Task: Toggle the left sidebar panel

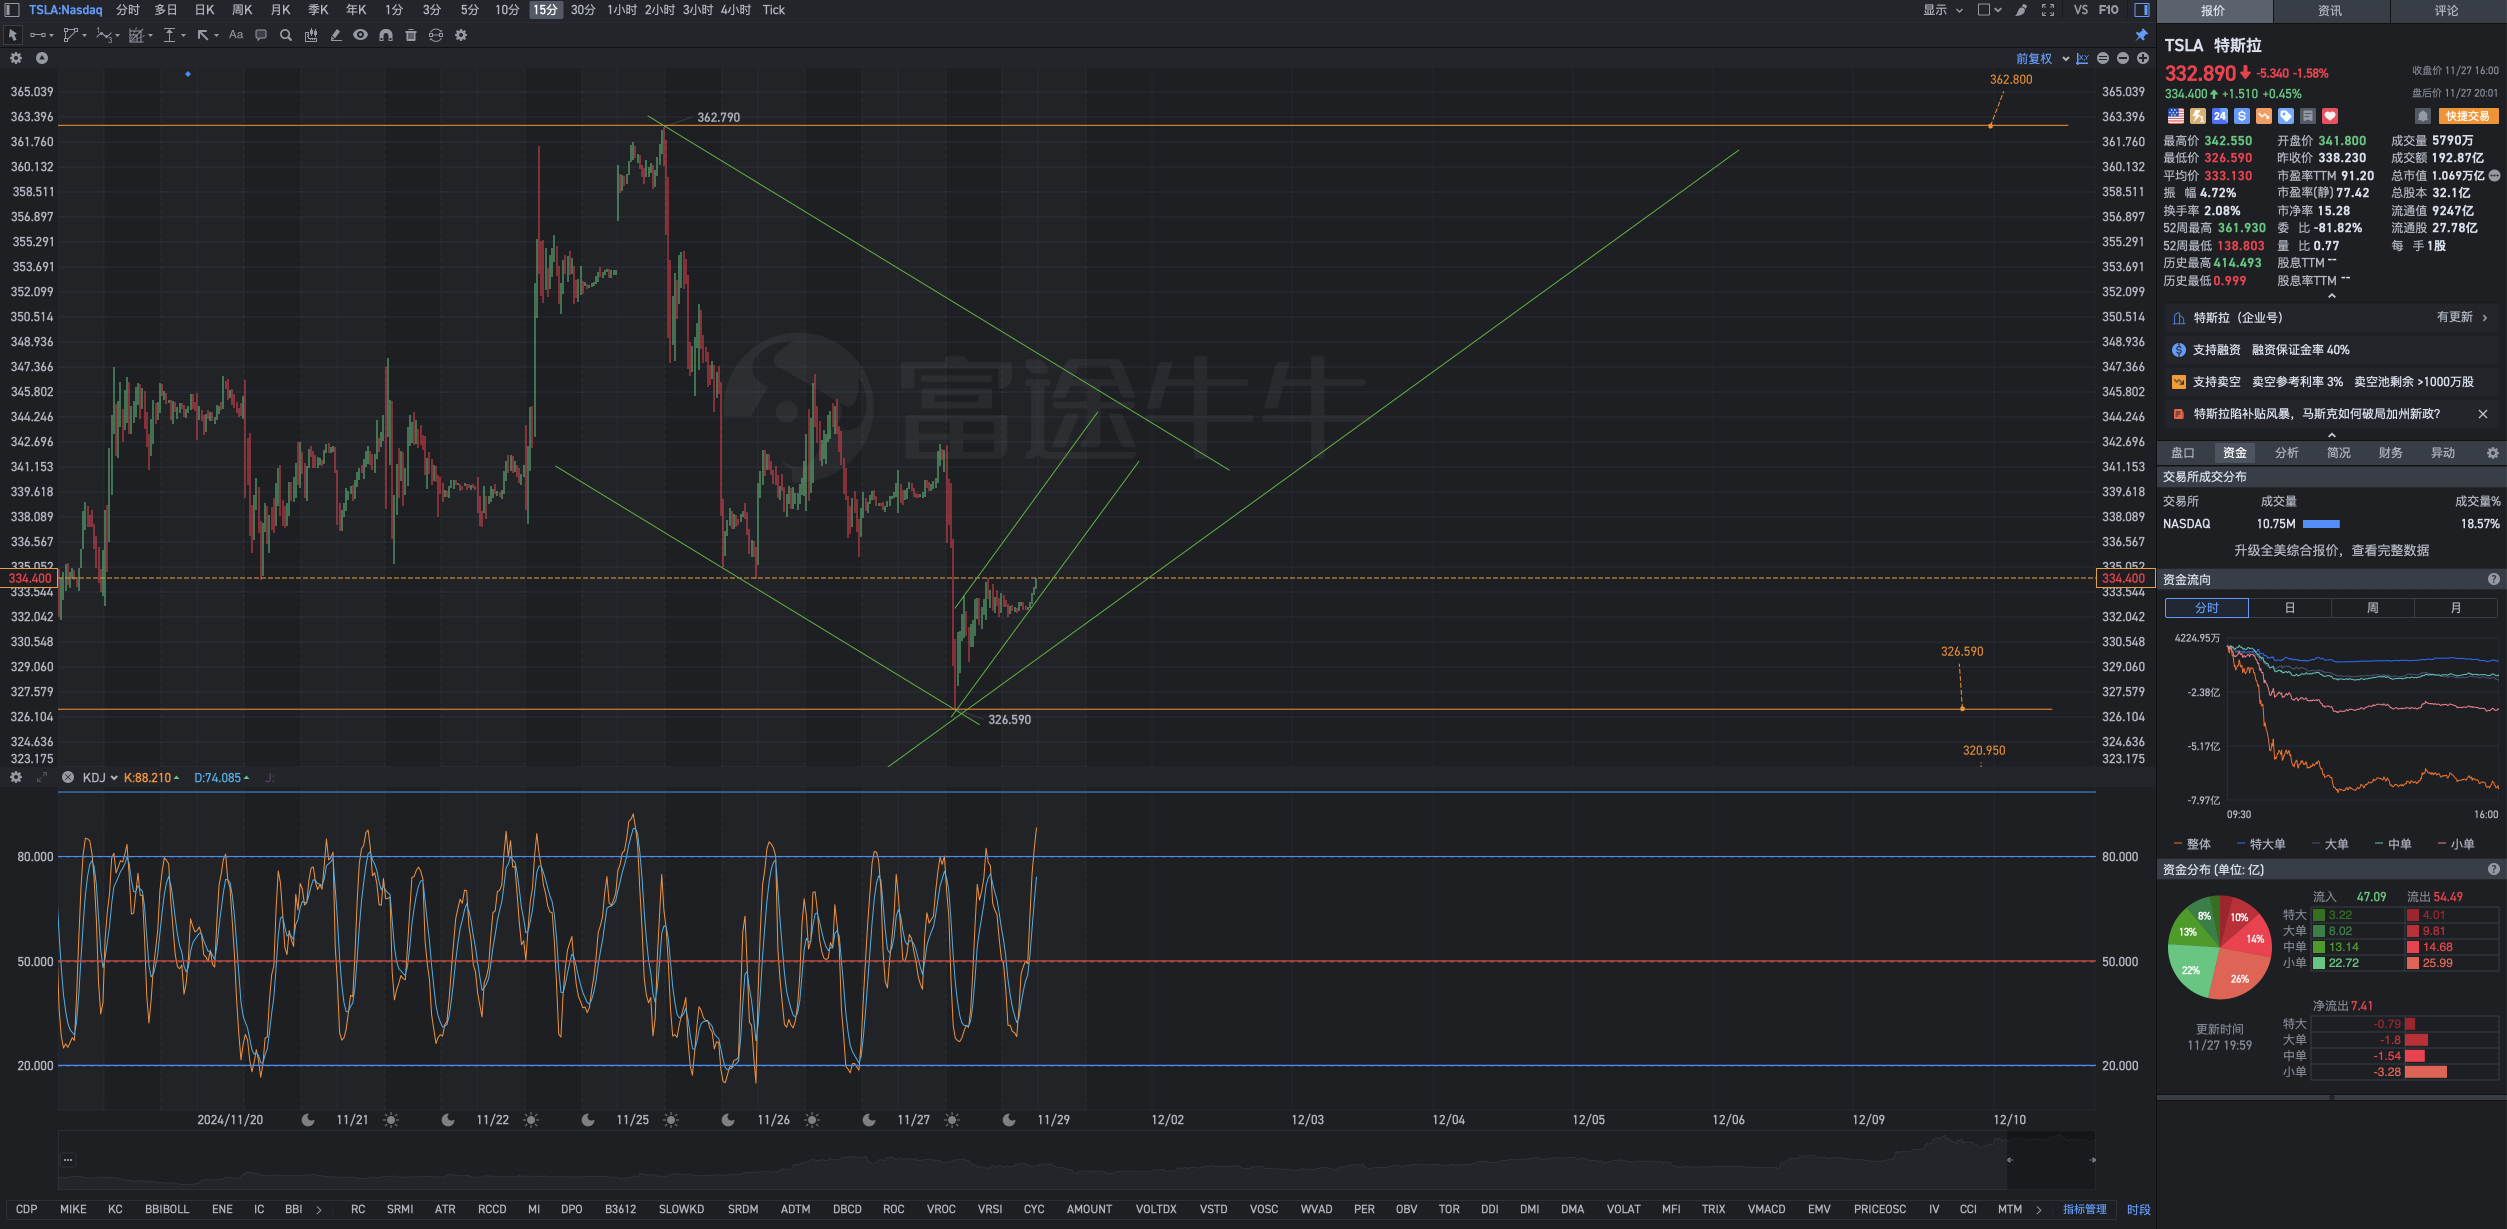Action: point(12,10)
